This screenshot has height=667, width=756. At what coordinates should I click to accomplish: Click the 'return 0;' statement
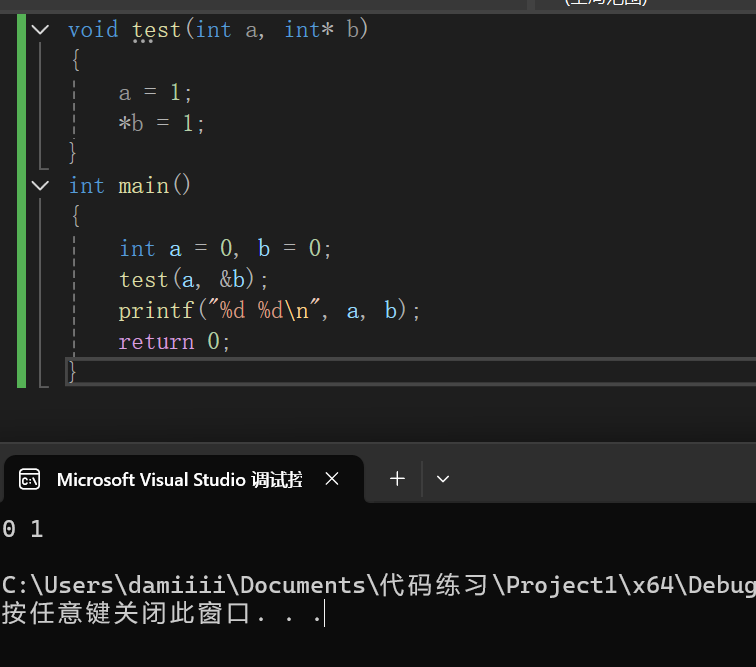175,341
